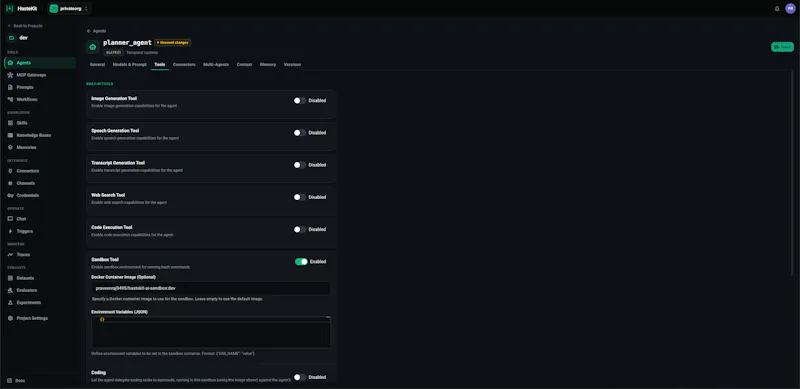Image resolution: width=800 pixels, height=389 pixels.
Task: Click the Prompts sidebar icon
Action: 11,87
